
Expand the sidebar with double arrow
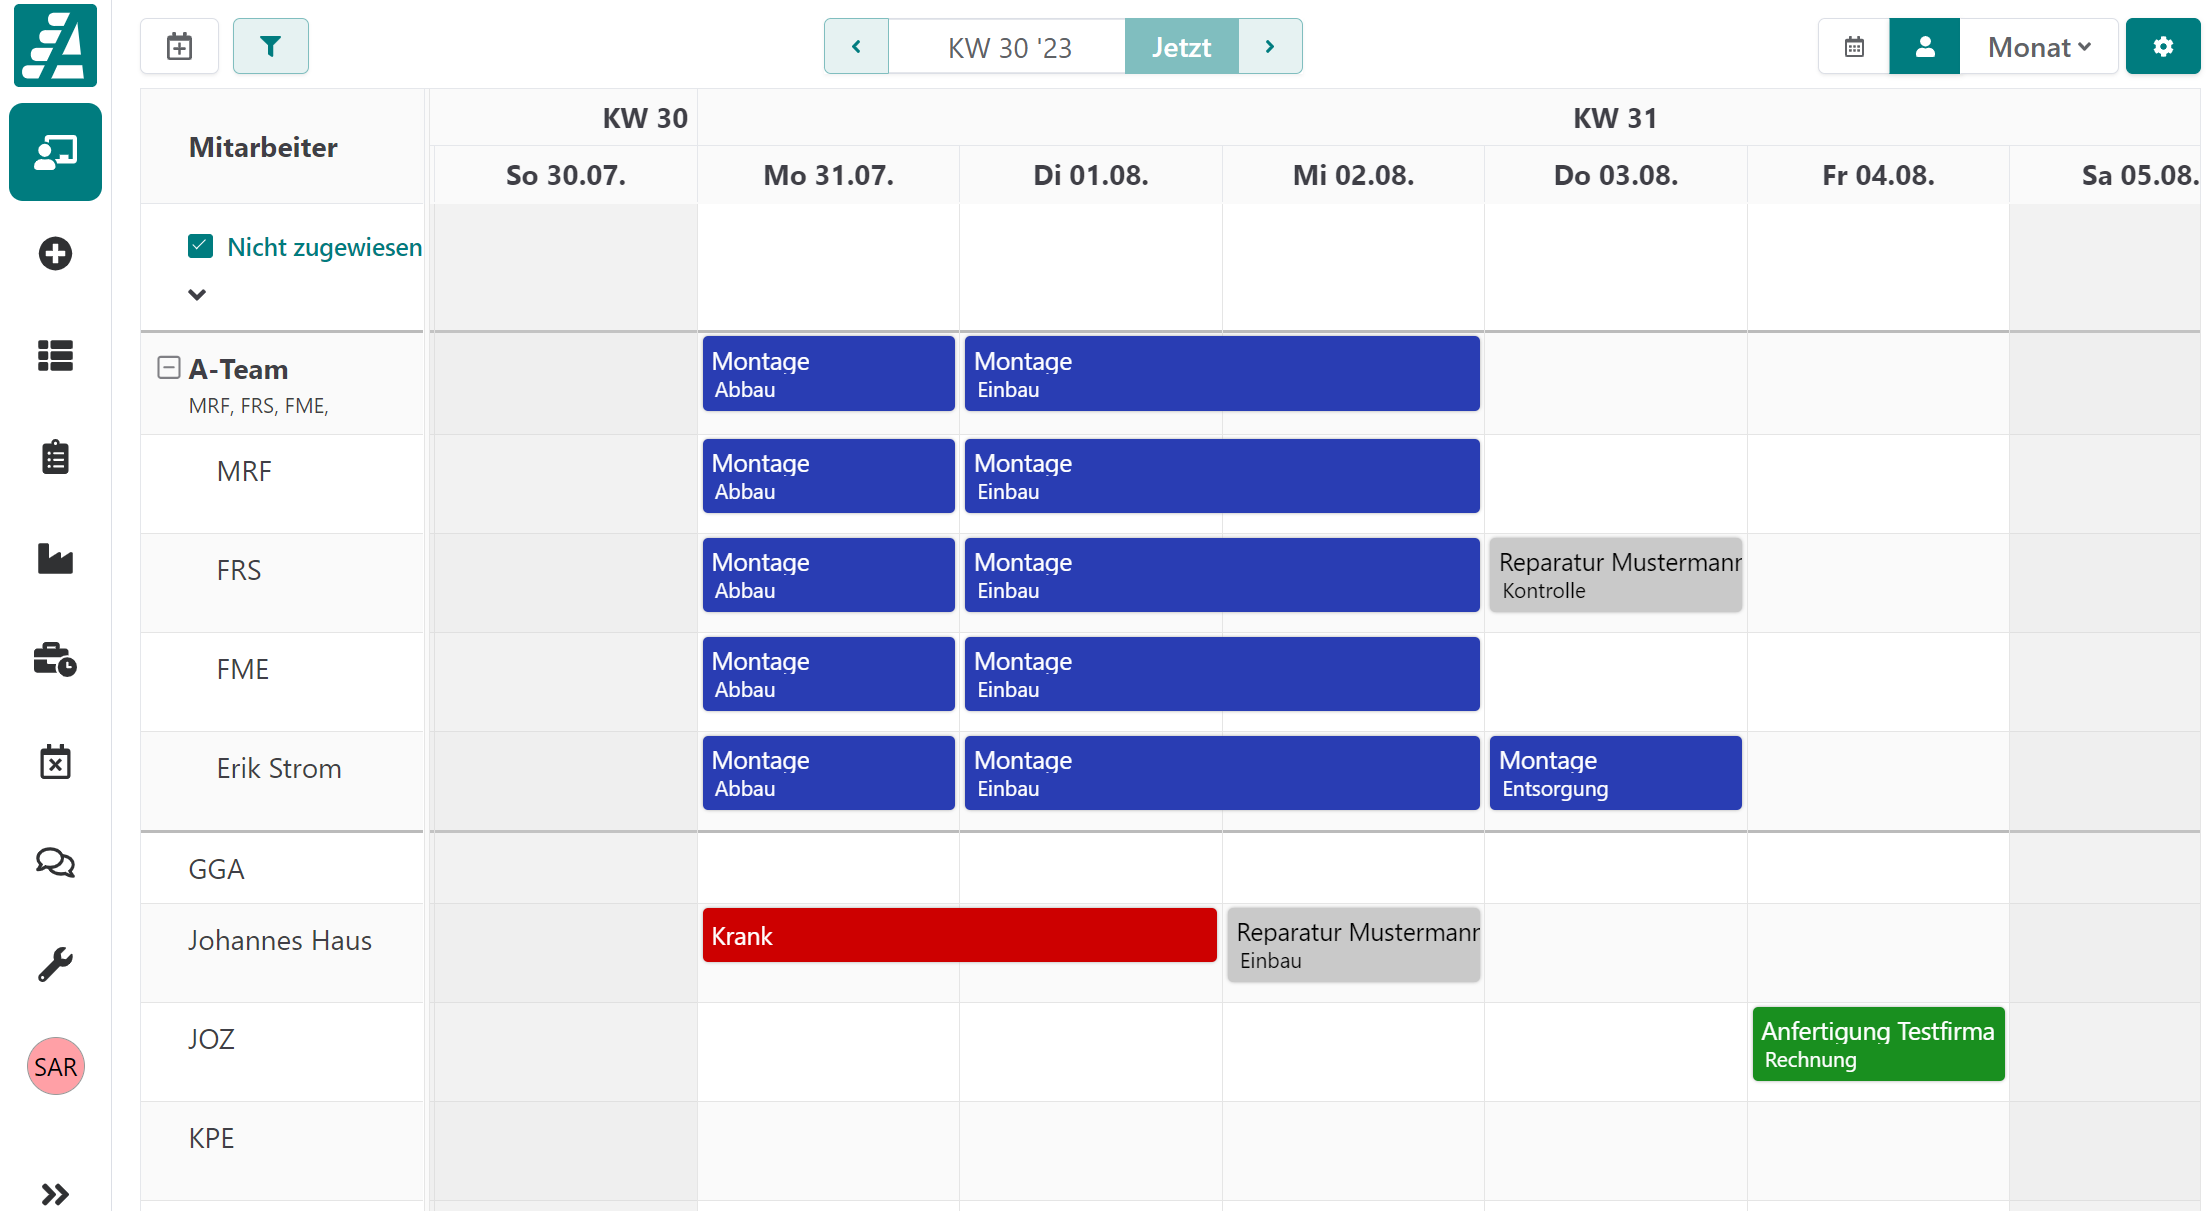pyautogui.click(x=55, y=1194)
